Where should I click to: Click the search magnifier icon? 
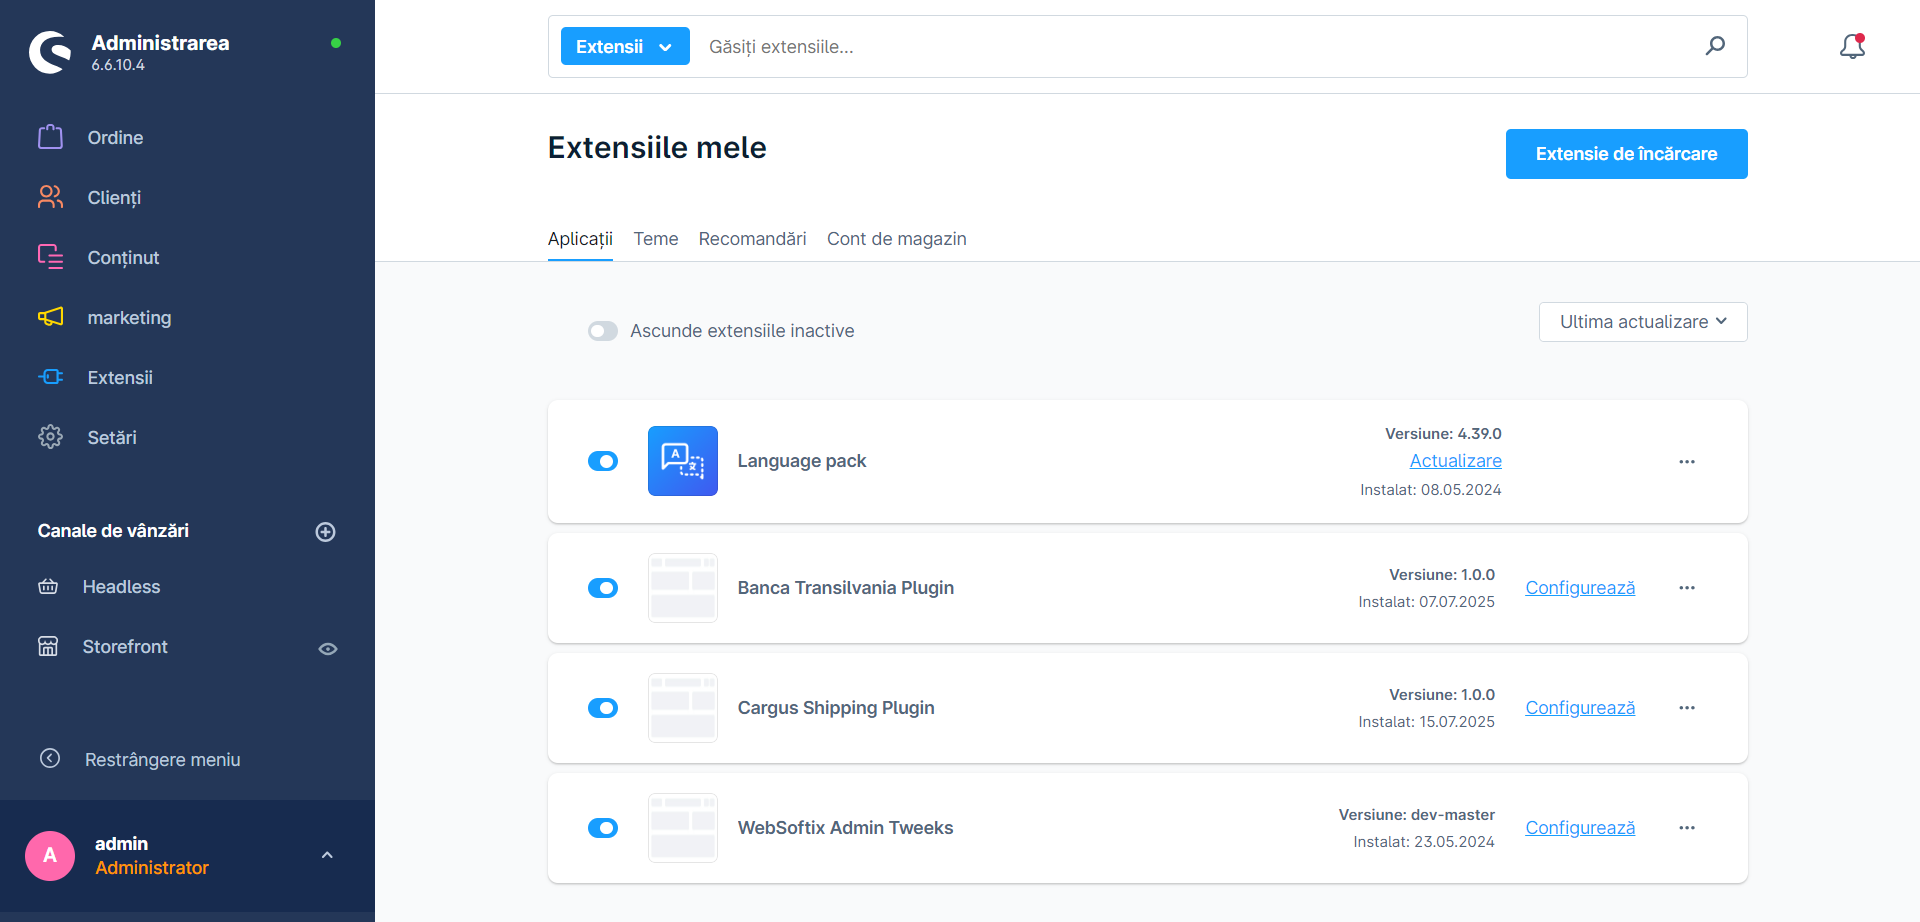[x=1715, y=46]
